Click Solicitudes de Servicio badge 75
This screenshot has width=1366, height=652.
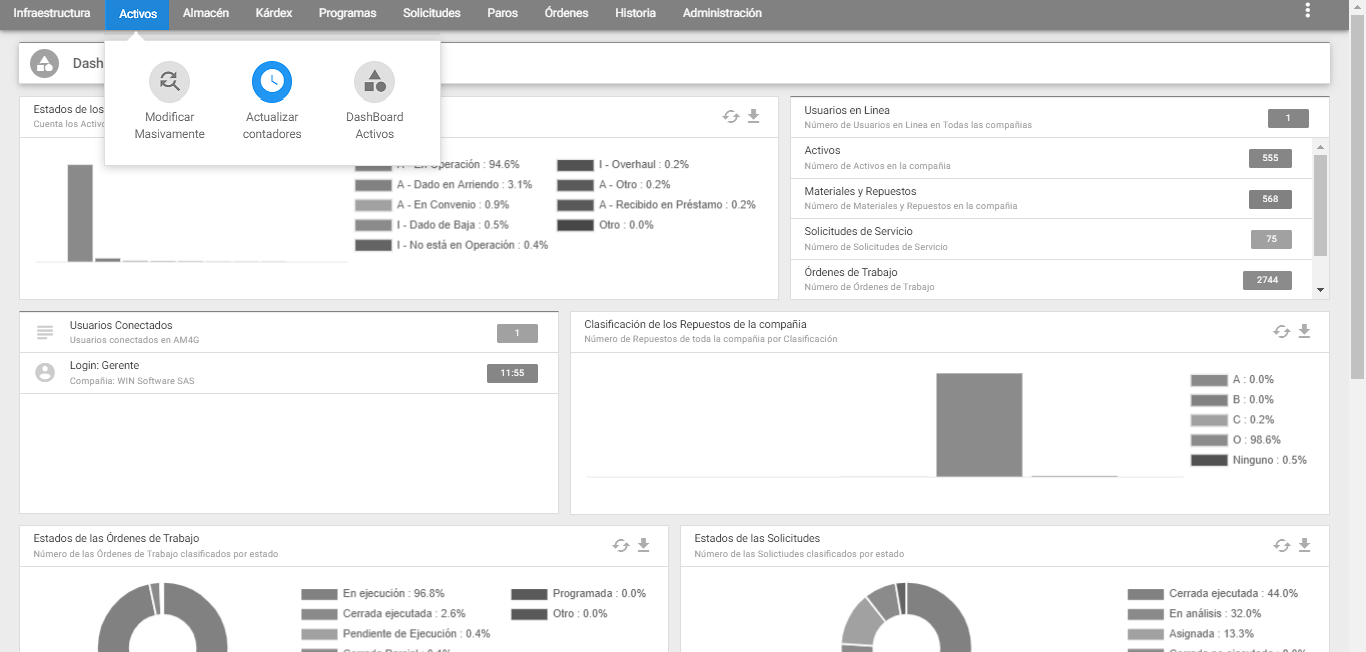pyautogui.click(x=1271, y=239)
